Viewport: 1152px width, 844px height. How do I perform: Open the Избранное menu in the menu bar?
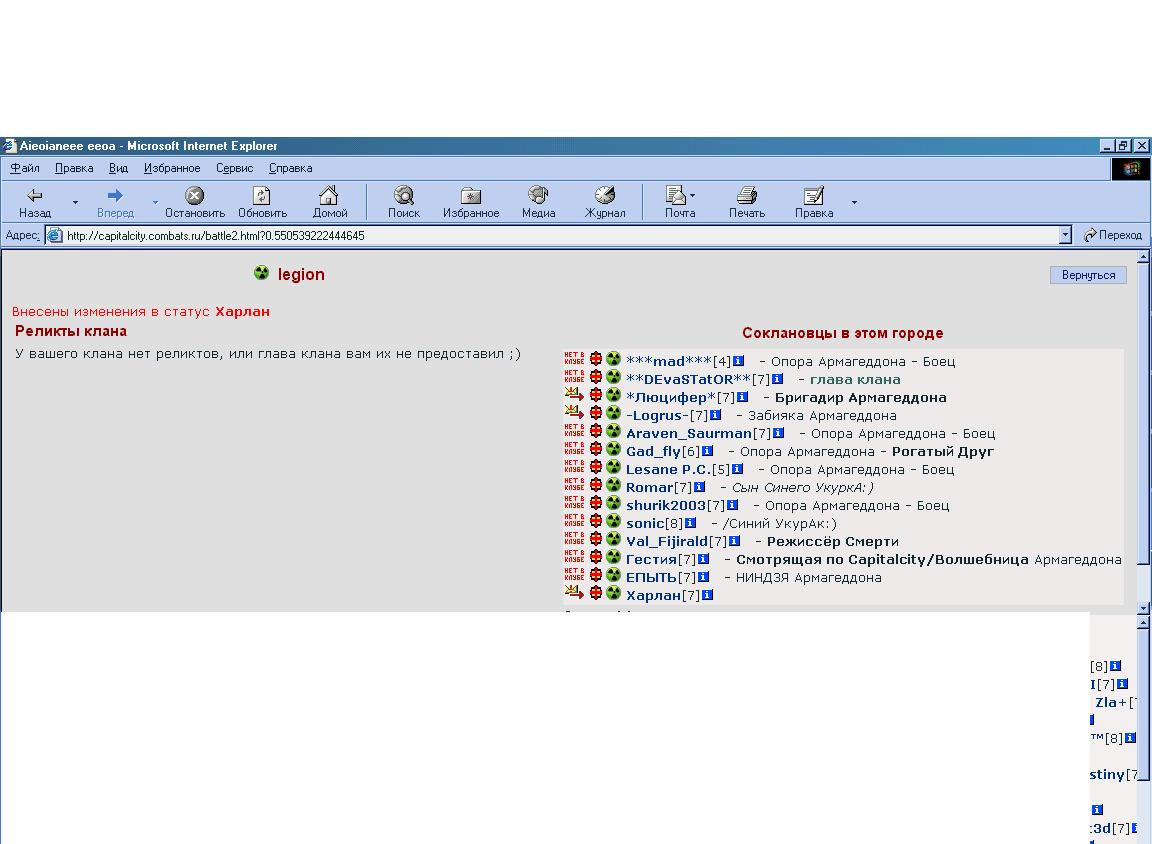click(x=172, y=168)
